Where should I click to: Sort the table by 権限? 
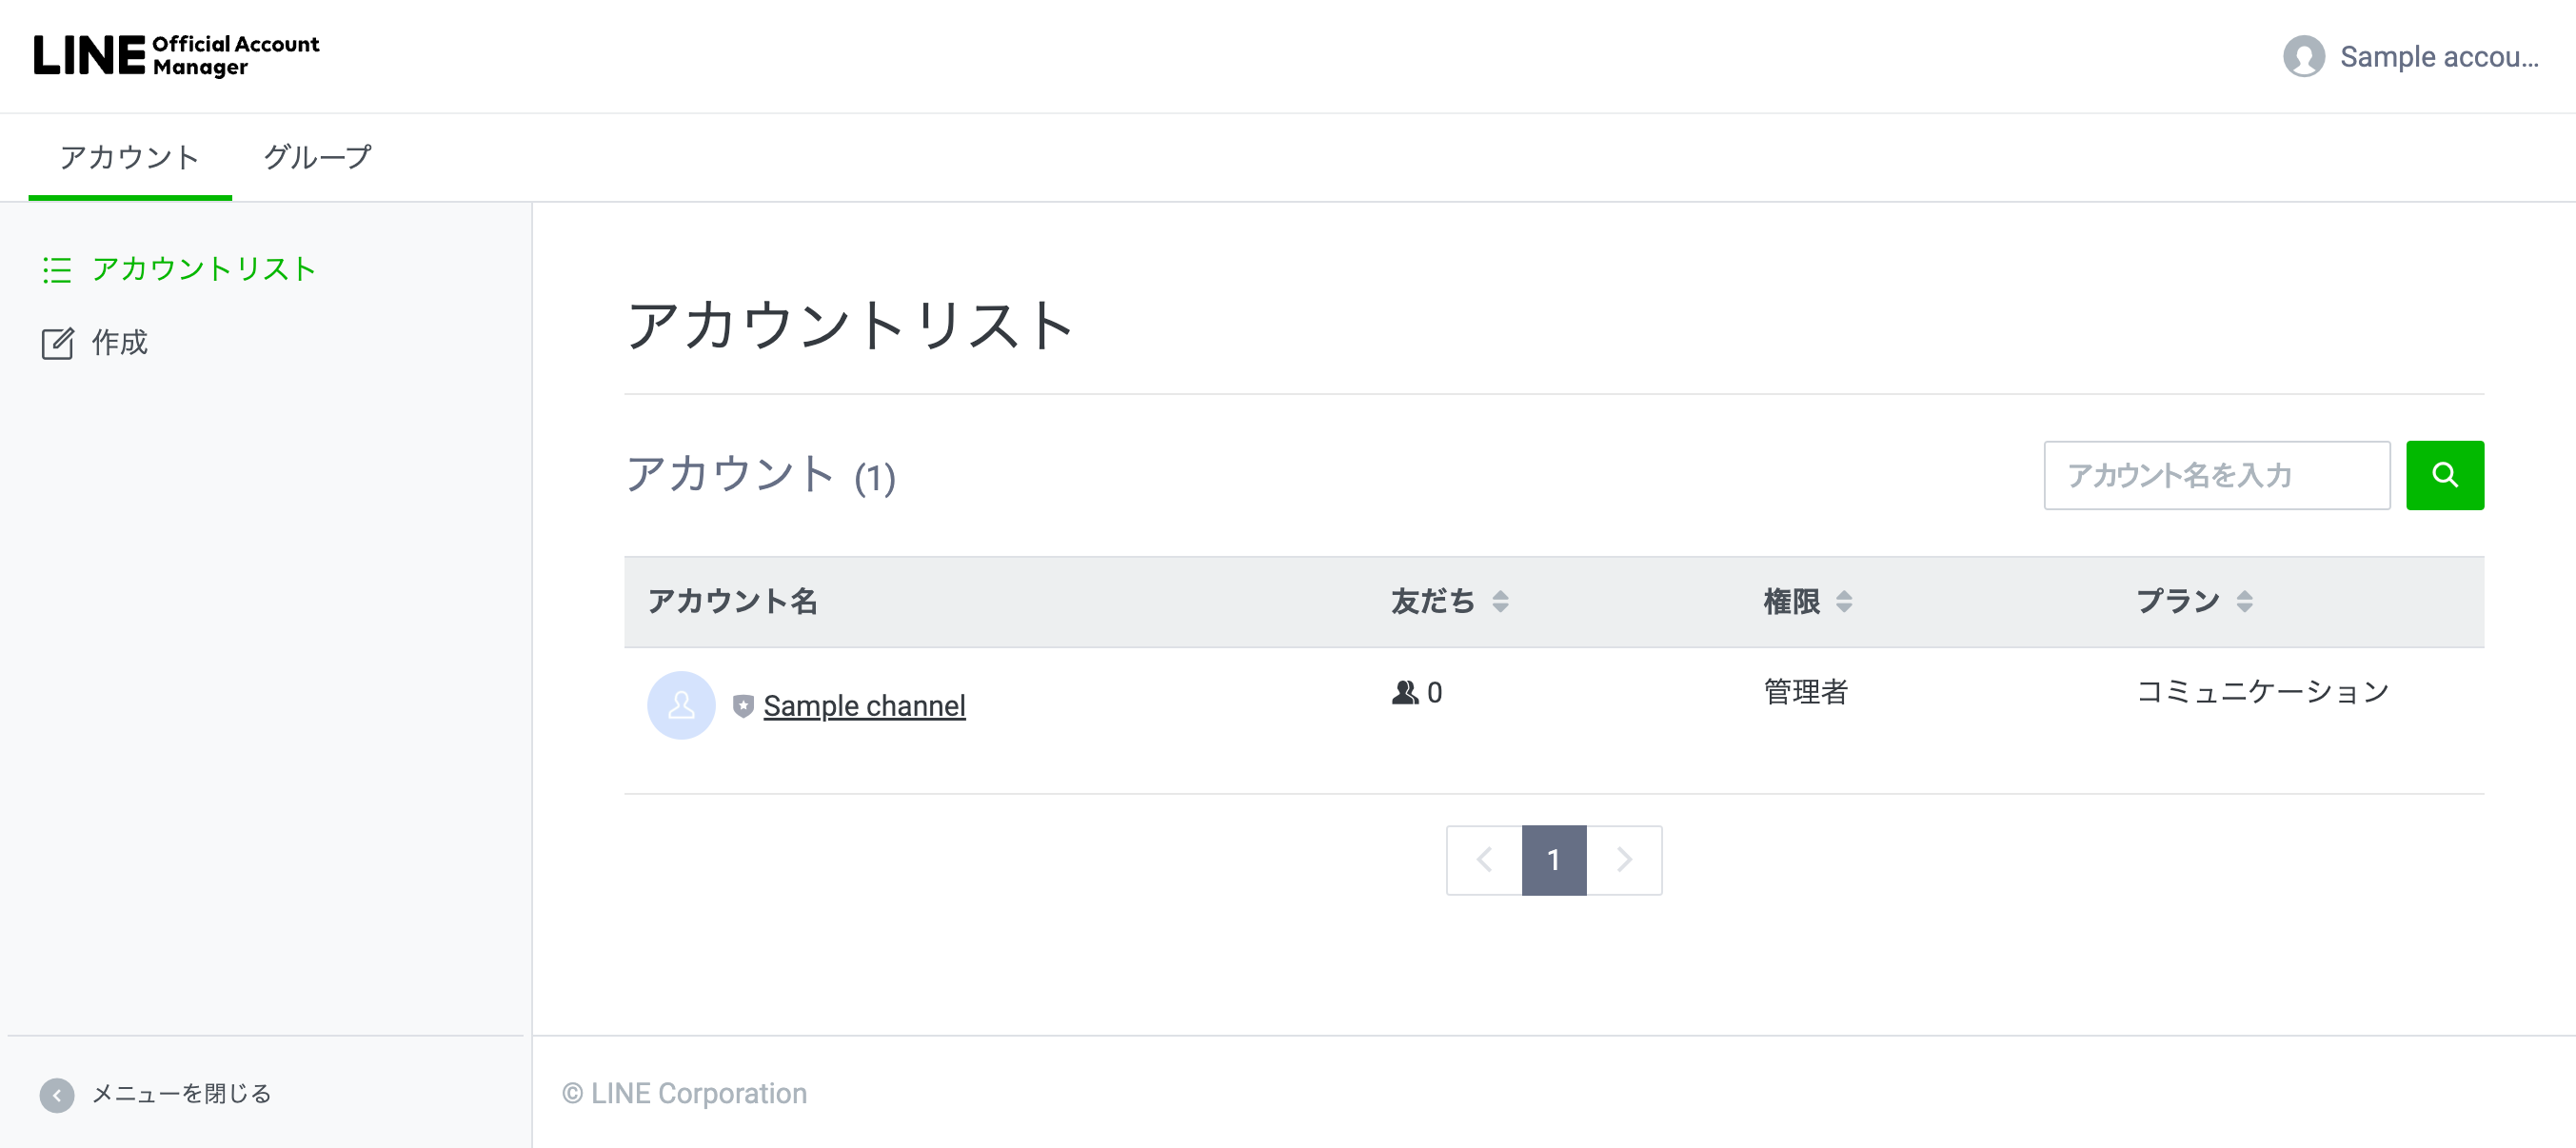click(x=1844, y=601)
